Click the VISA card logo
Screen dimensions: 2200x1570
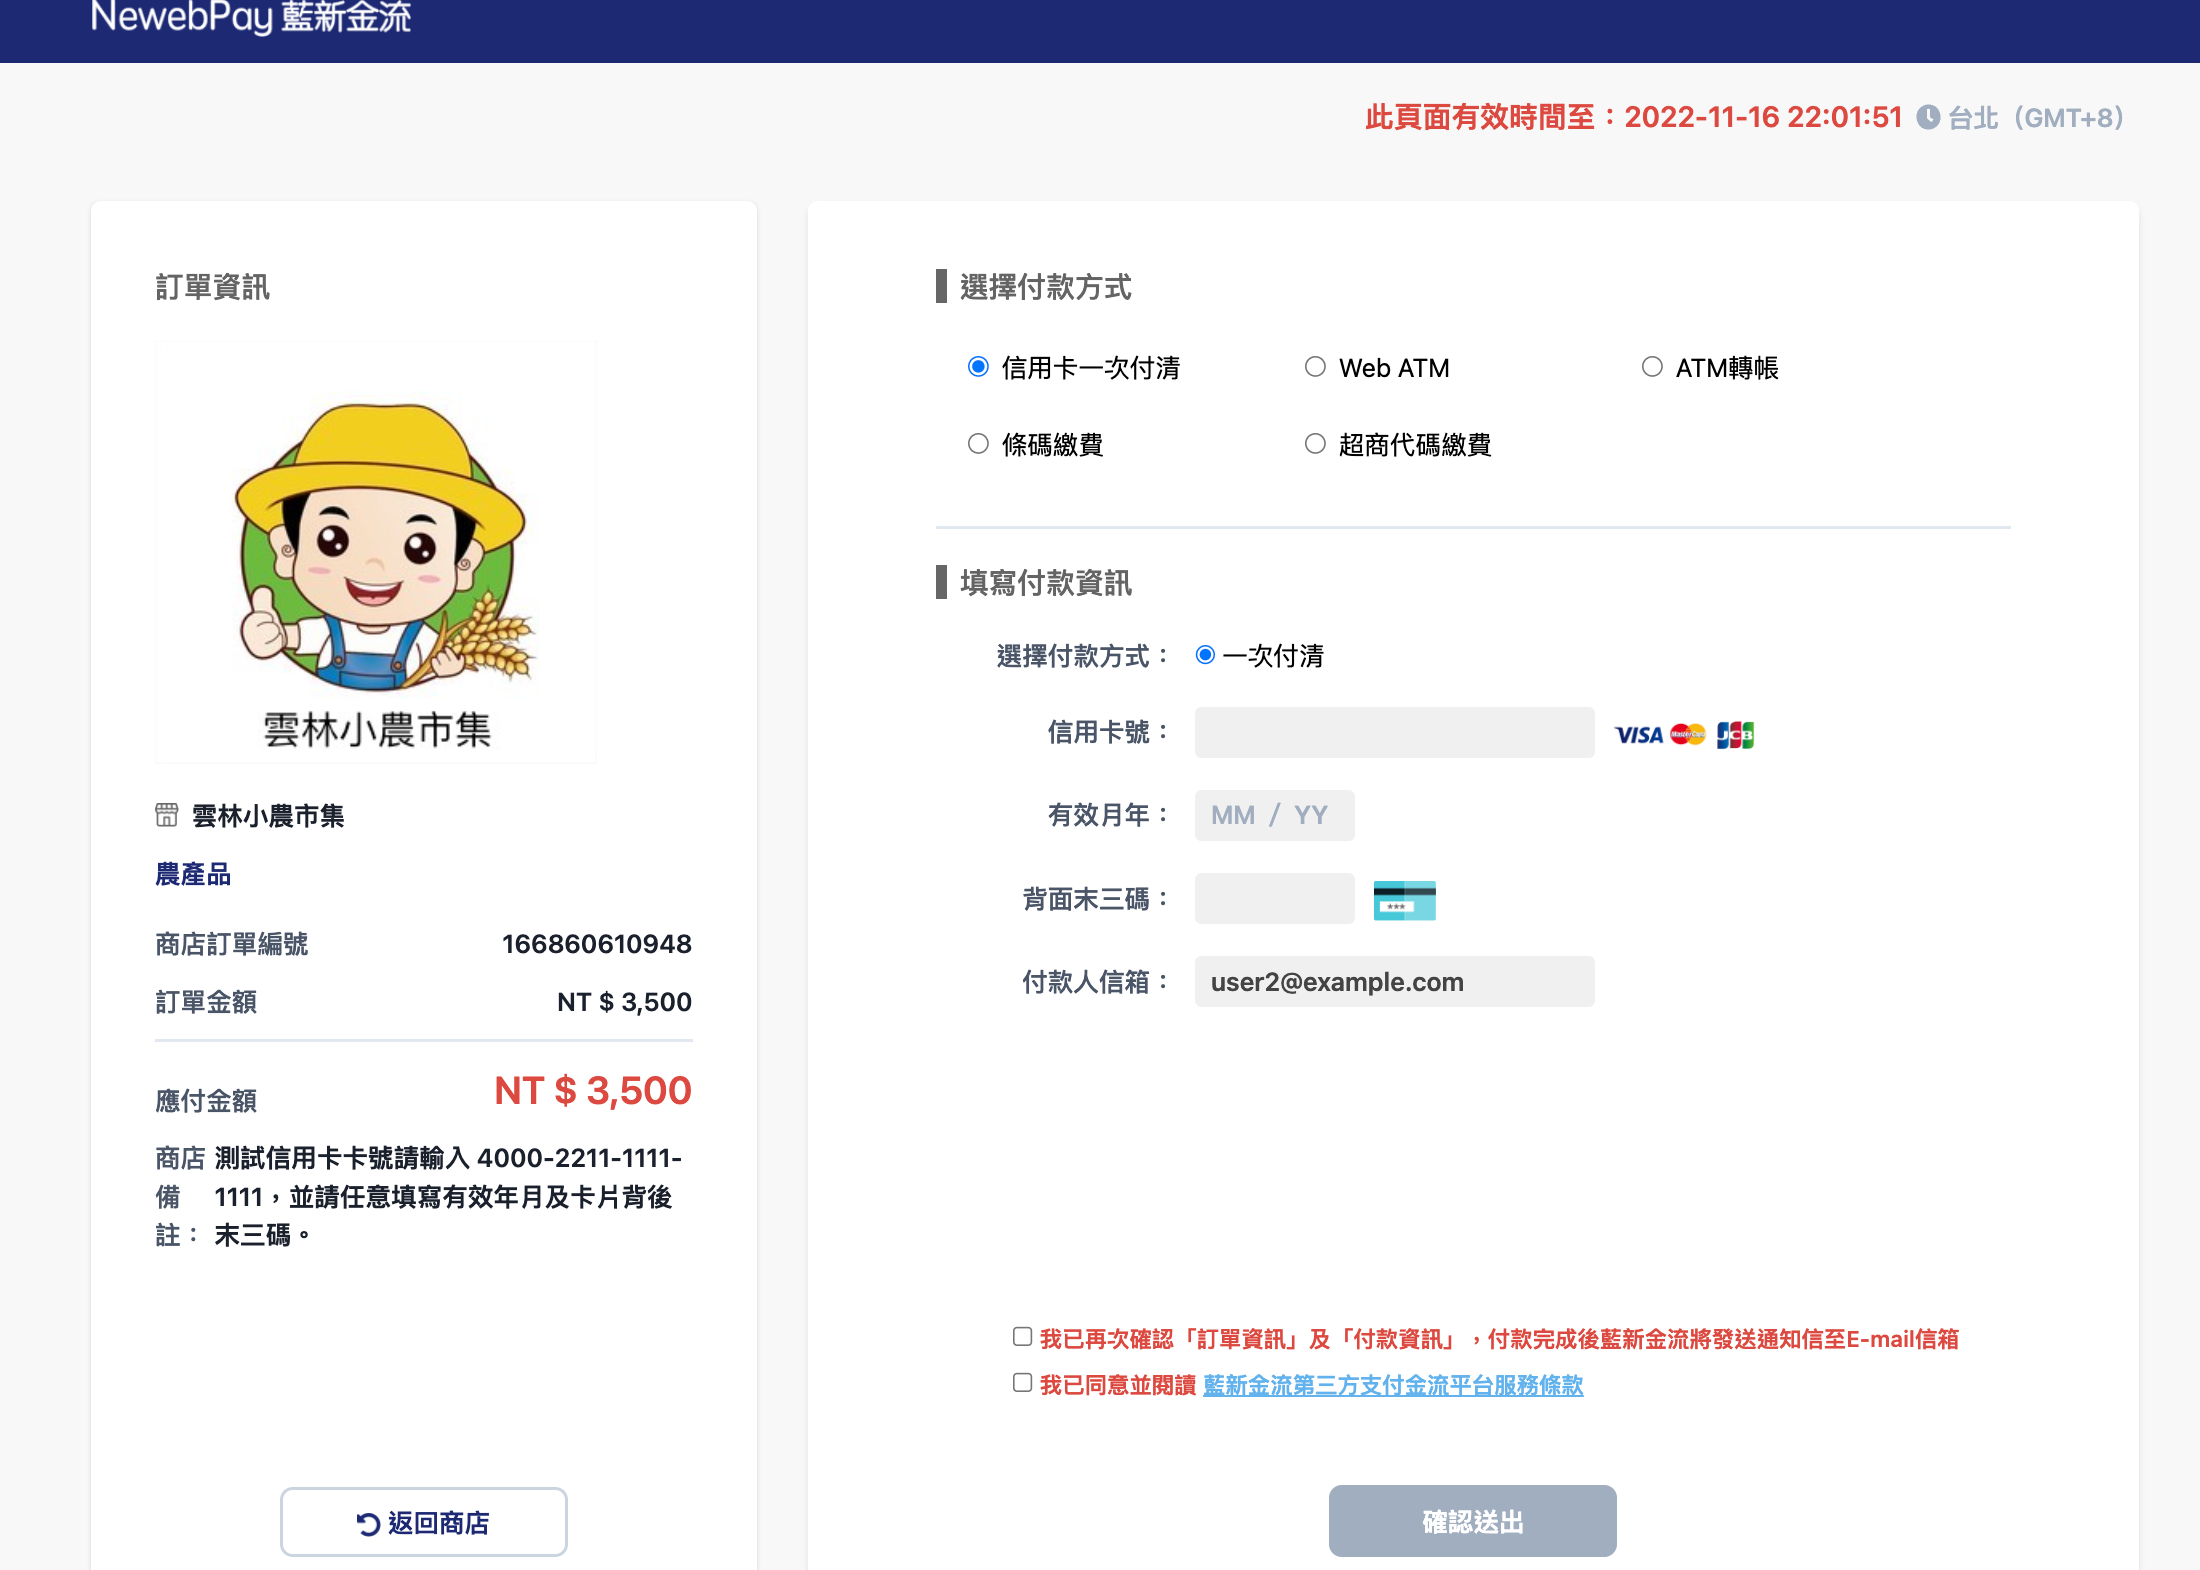click(1638, 735)
